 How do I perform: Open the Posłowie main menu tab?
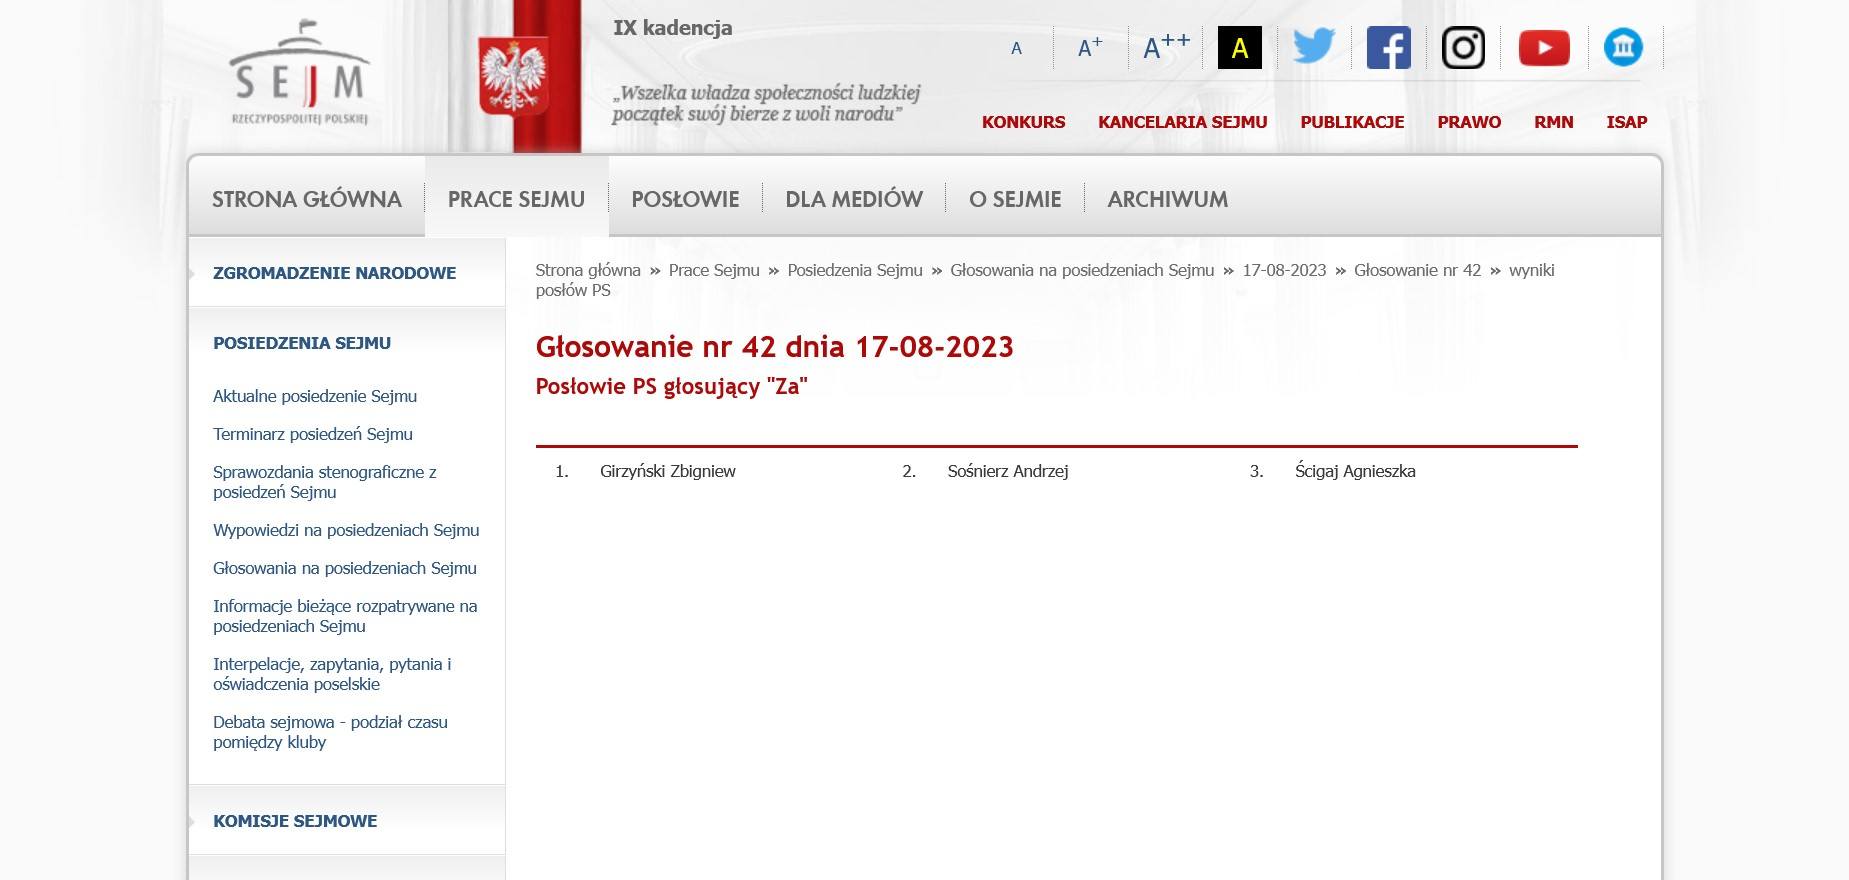click(x=685, y=199)
